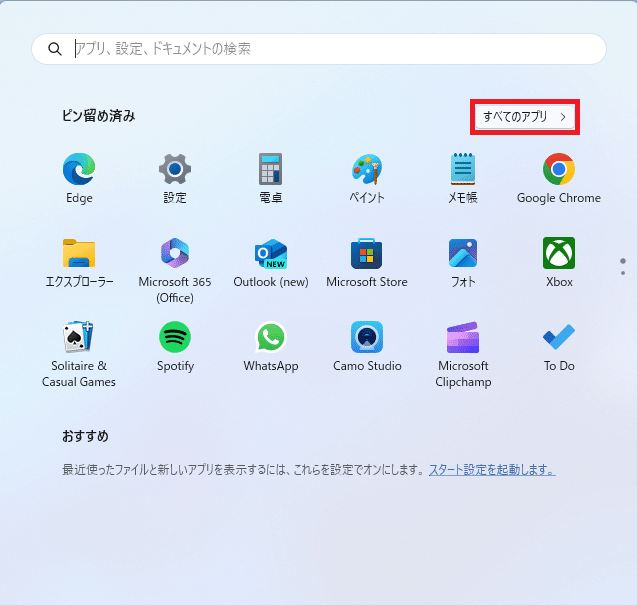Launch the Camo Studio app
Screen dimensions: 637x606
[x=366, y=337]
